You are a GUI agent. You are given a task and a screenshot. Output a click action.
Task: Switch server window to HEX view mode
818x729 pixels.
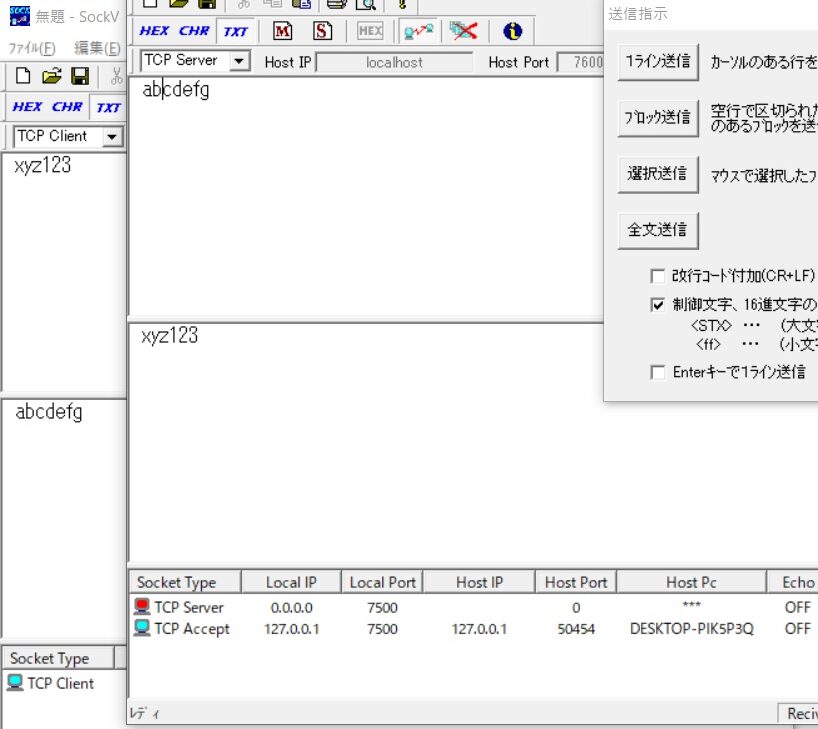click(x=154, y=31)
